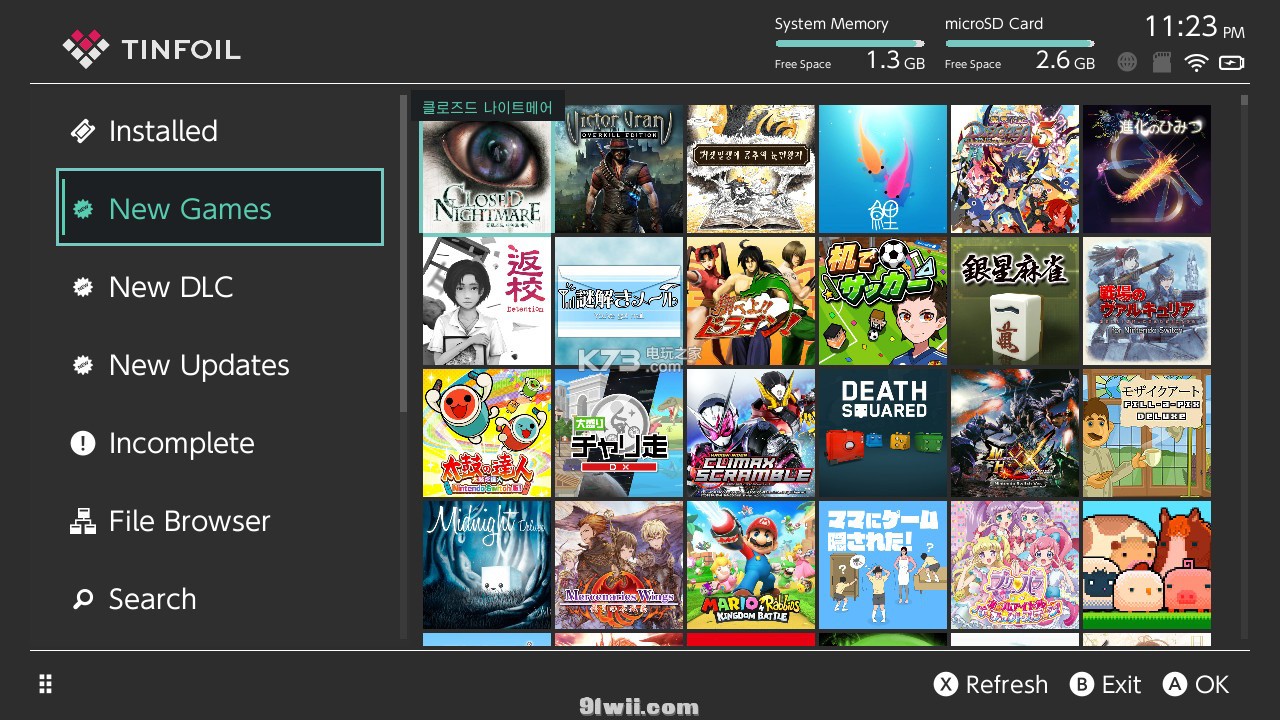The image size is (1280, 720).
Task: Open New Updates list
Action: coord(220,365)
